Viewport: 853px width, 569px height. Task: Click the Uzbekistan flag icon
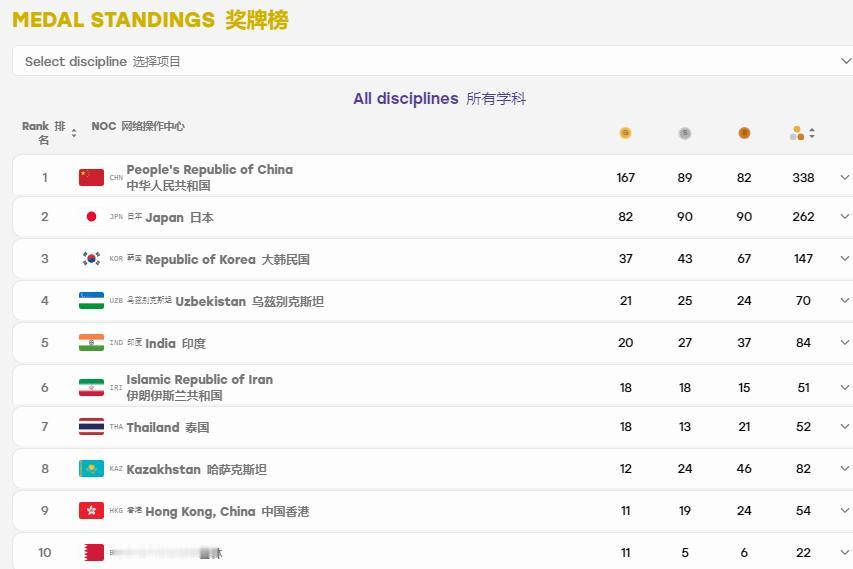(x=91, y=300)
